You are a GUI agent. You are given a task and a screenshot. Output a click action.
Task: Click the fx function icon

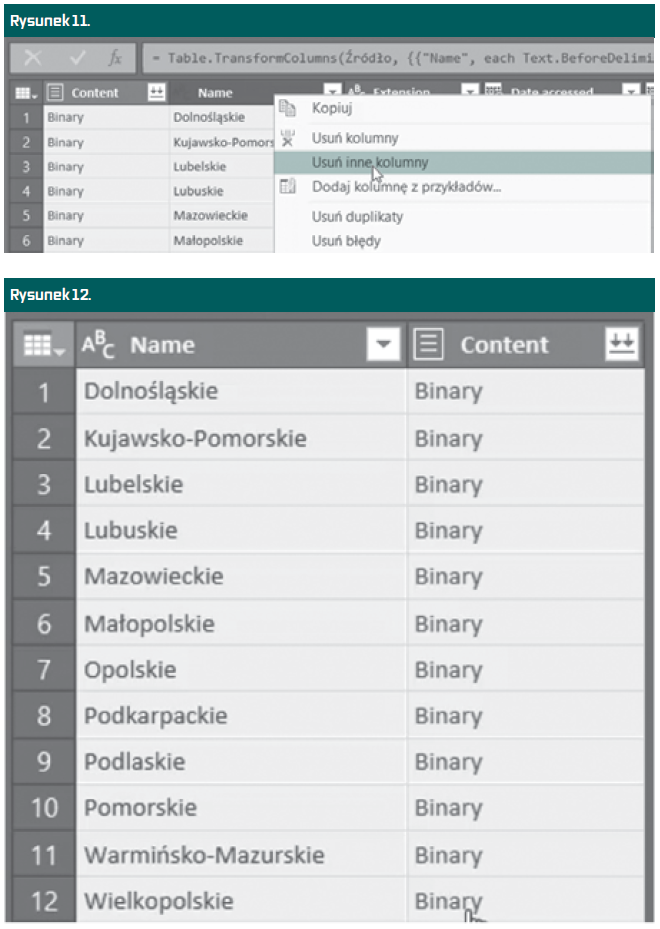115,57
